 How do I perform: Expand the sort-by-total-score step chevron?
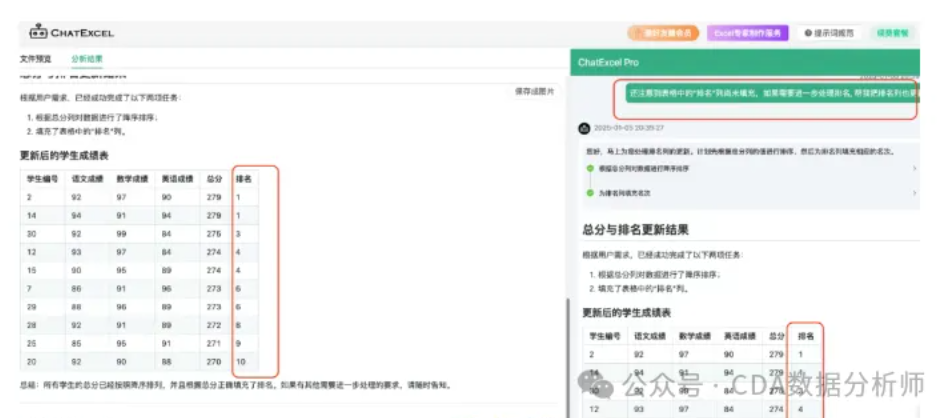click(x=914, y=168)
